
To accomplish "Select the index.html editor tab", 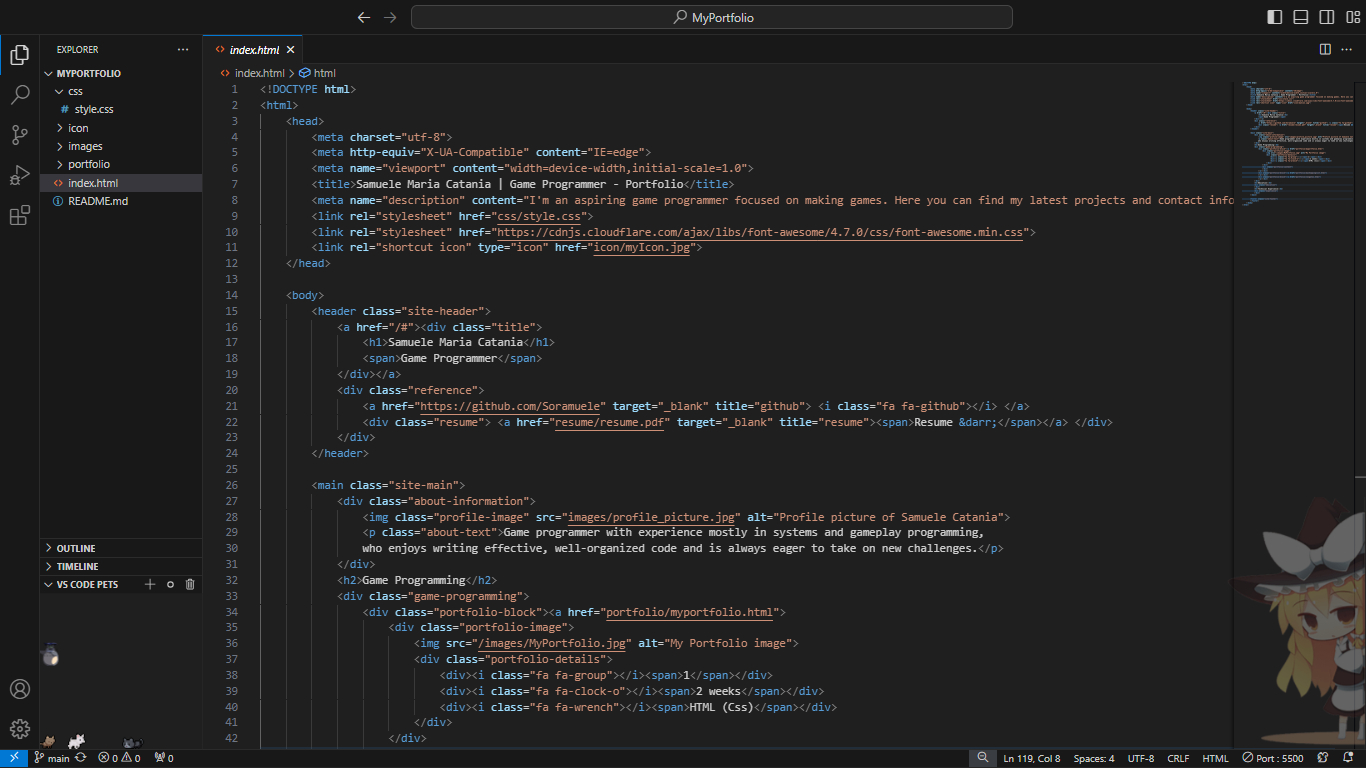I will [x=253, y=49].
